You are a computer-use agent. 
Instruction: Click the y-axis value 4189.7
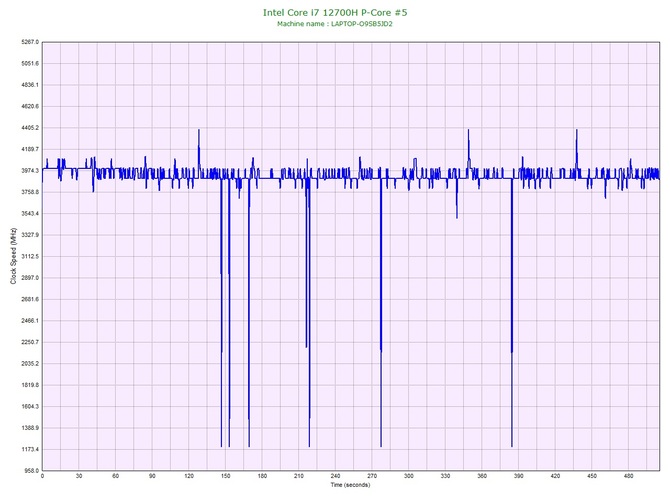tap(30, 149)
